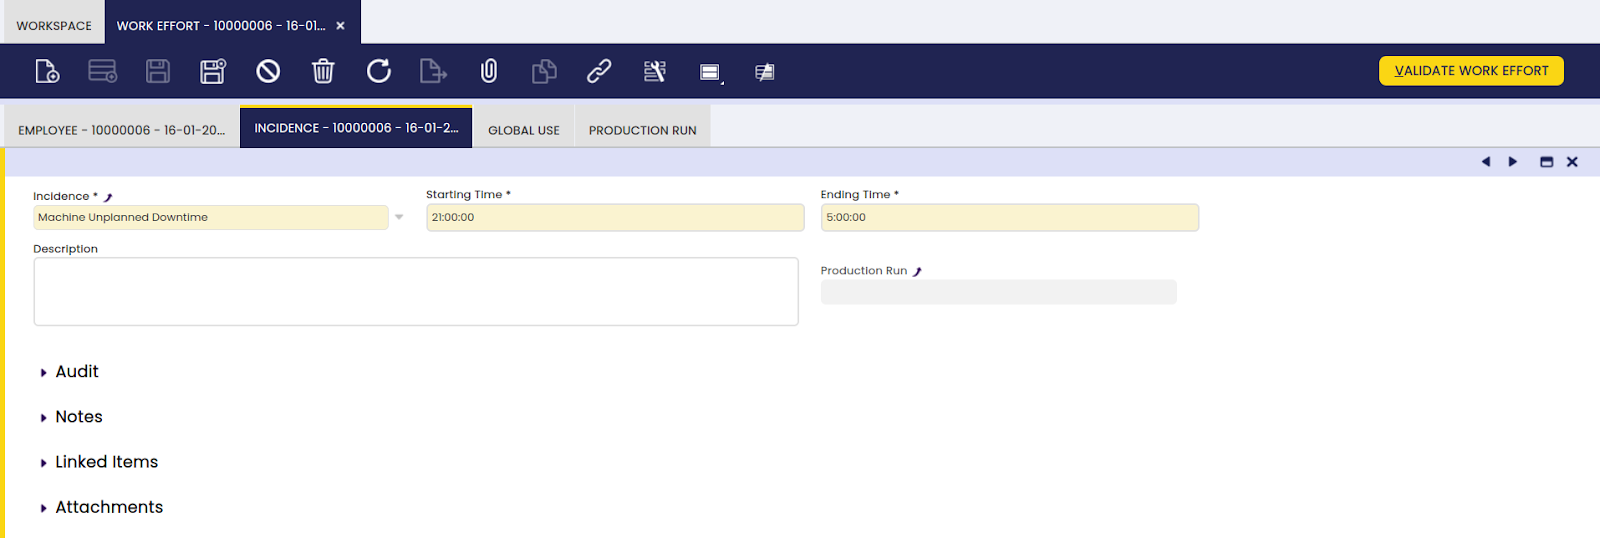
Task: Click the Undo/Cancel changes icon
Action: 268,71
